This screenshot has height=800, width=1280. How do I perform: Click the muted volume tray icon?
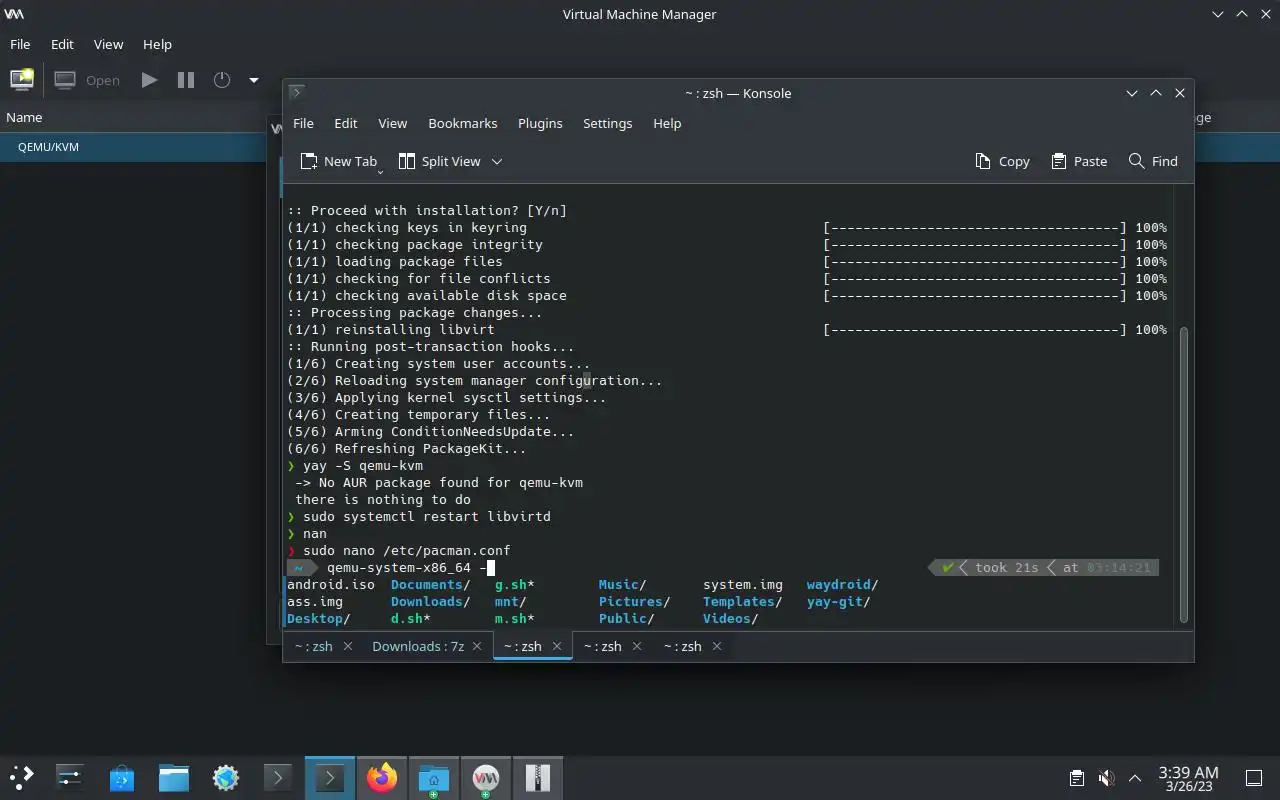(1106, 777)
